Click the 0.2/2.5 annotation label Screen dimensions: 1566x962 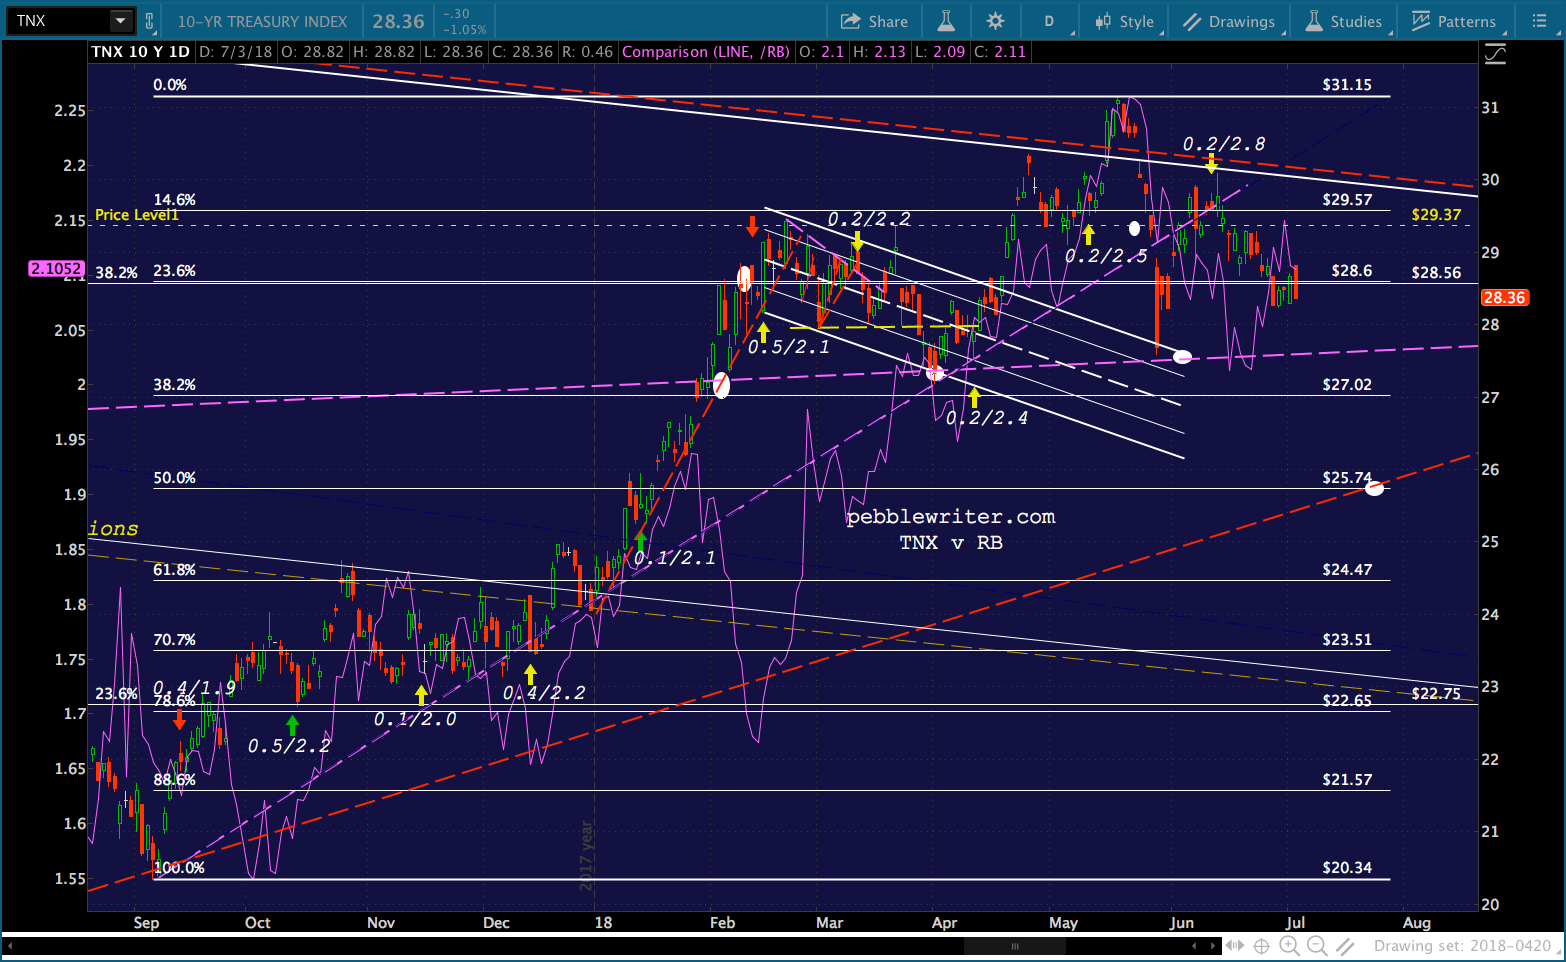pos(1107,257)
